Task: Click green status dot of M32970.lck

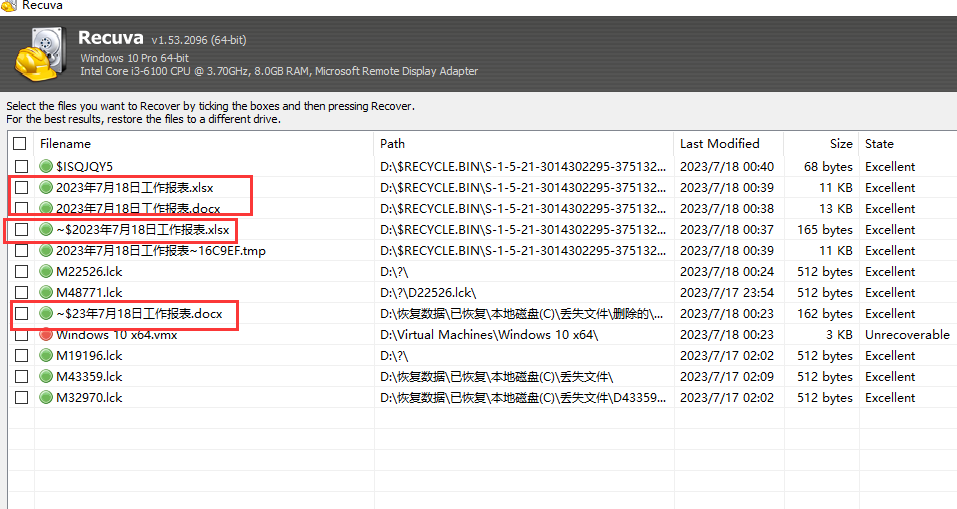Action: point(46,397)
